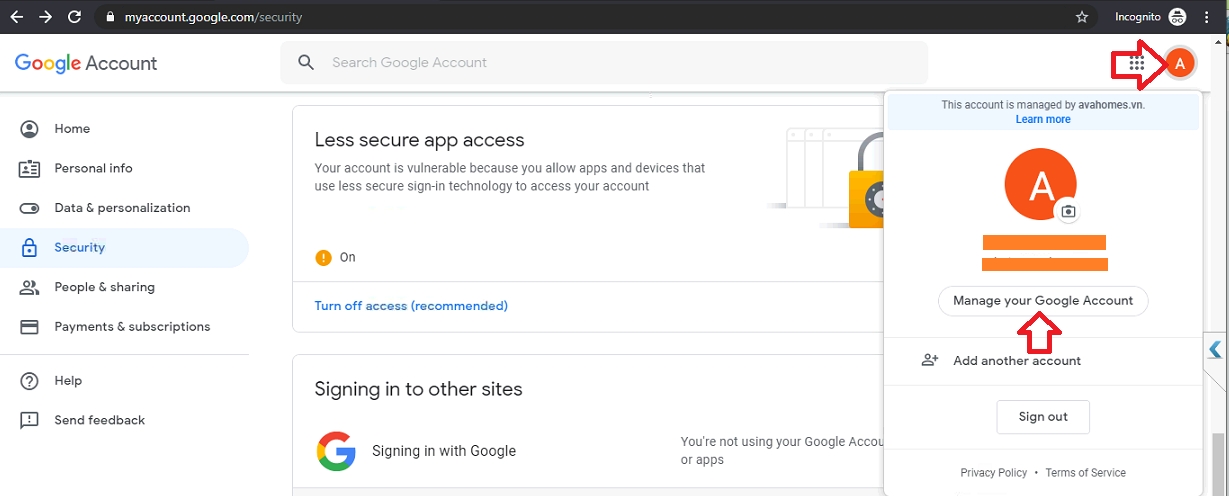Image resolution: width=1229 pixels, height=496 pixels.
Task: Bookmark this page with star icon
Action: [x=1081, y=17]
